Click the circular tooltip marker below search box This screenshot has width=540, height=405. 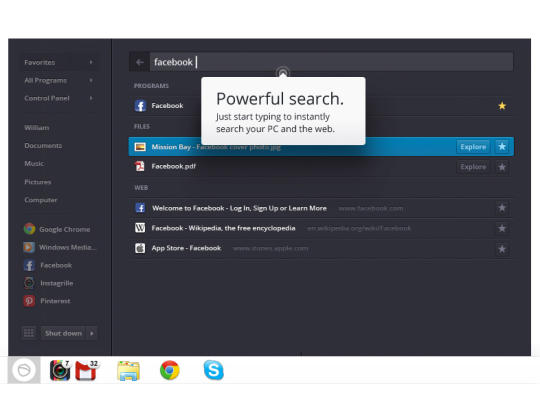(282, 72)
